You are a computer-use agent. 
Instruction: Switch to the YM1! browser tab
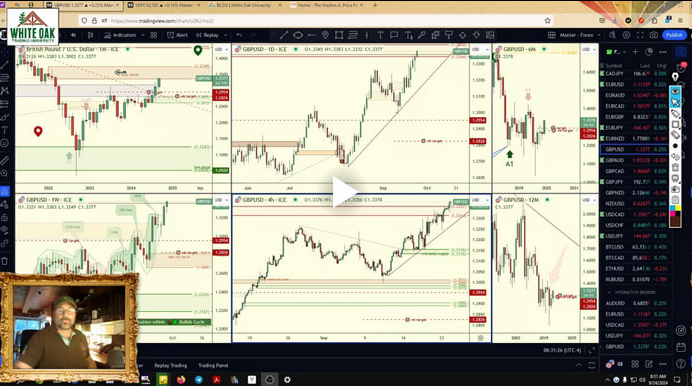click(163, 5)
